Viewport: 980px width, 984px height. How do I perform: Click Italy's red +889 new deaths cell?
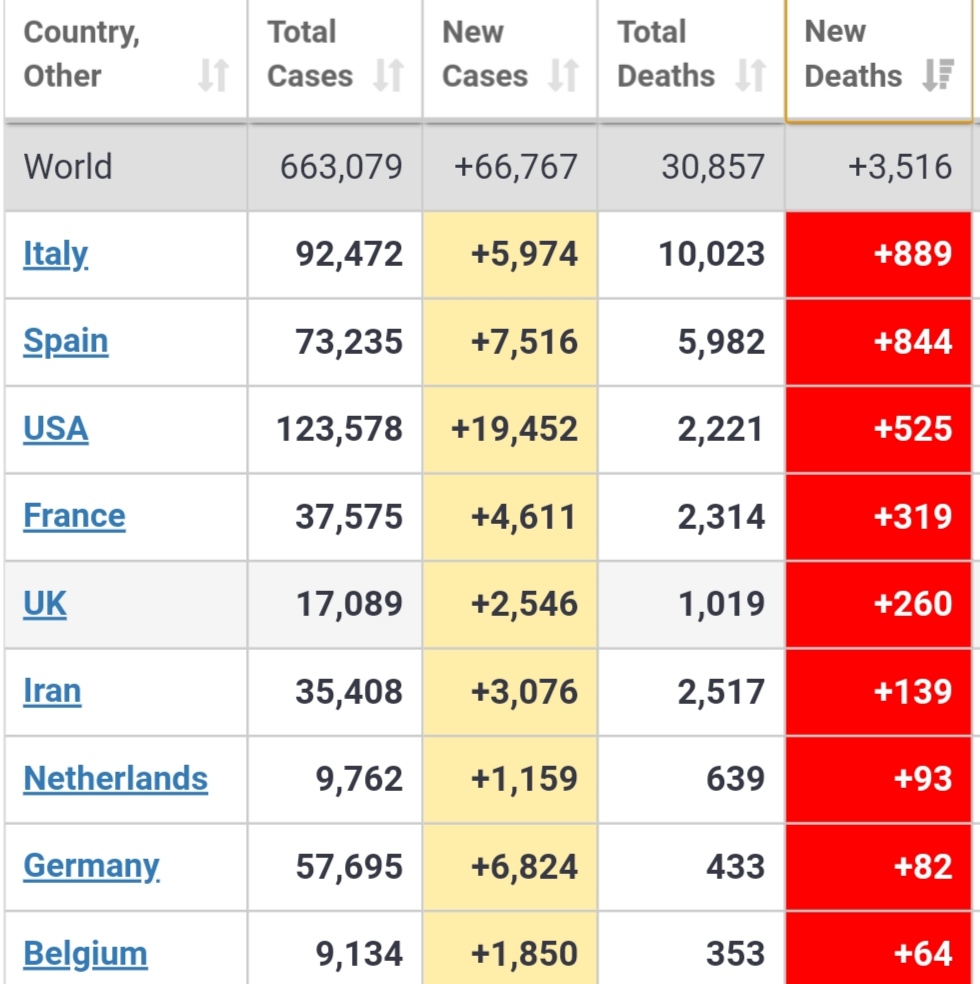(878, 254)
